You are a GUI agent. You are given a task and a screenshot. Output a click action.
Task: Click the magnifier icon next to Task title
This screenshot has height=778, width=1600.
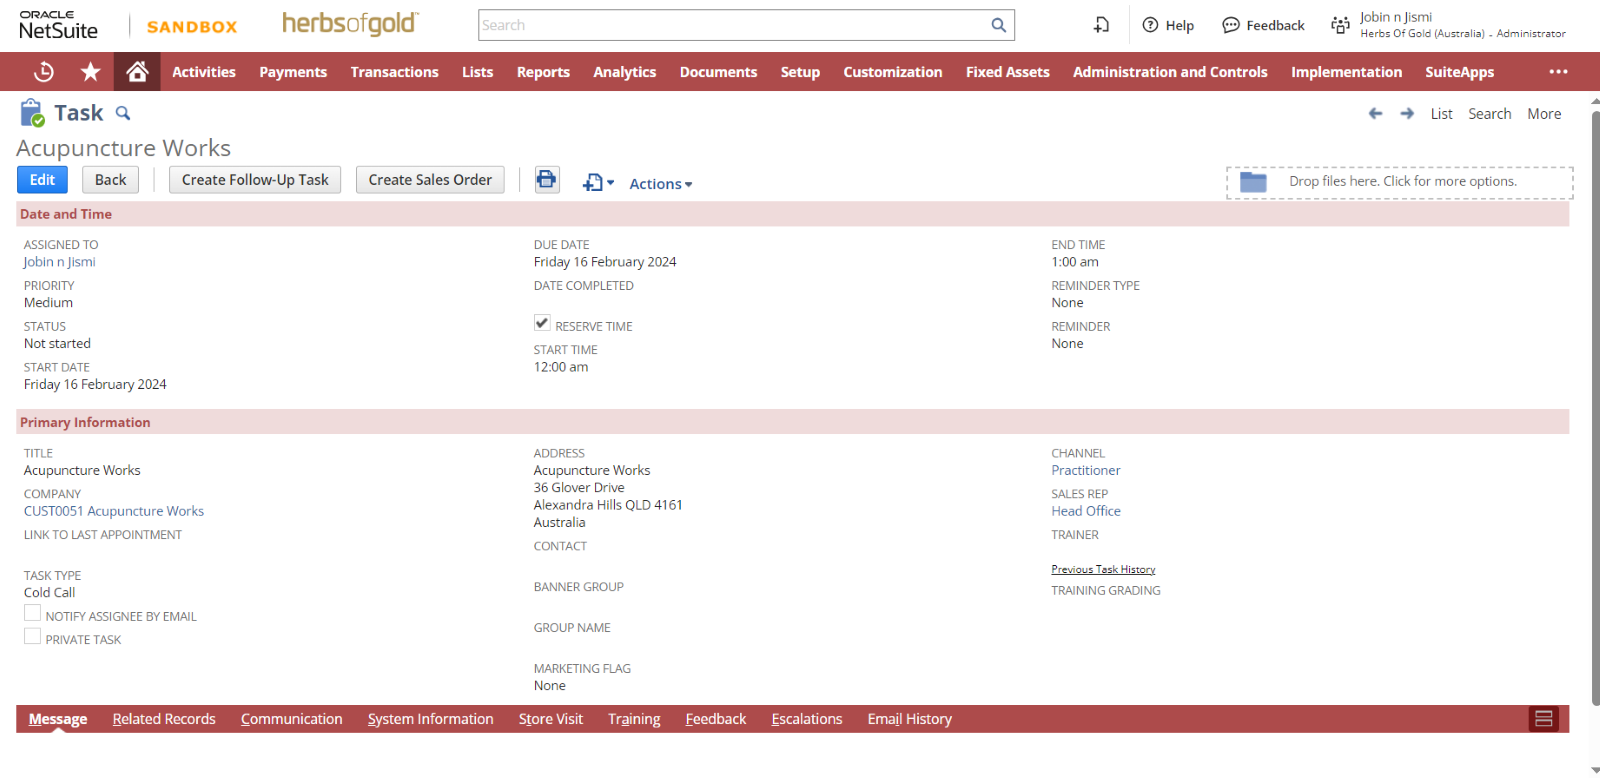[123, 113]
